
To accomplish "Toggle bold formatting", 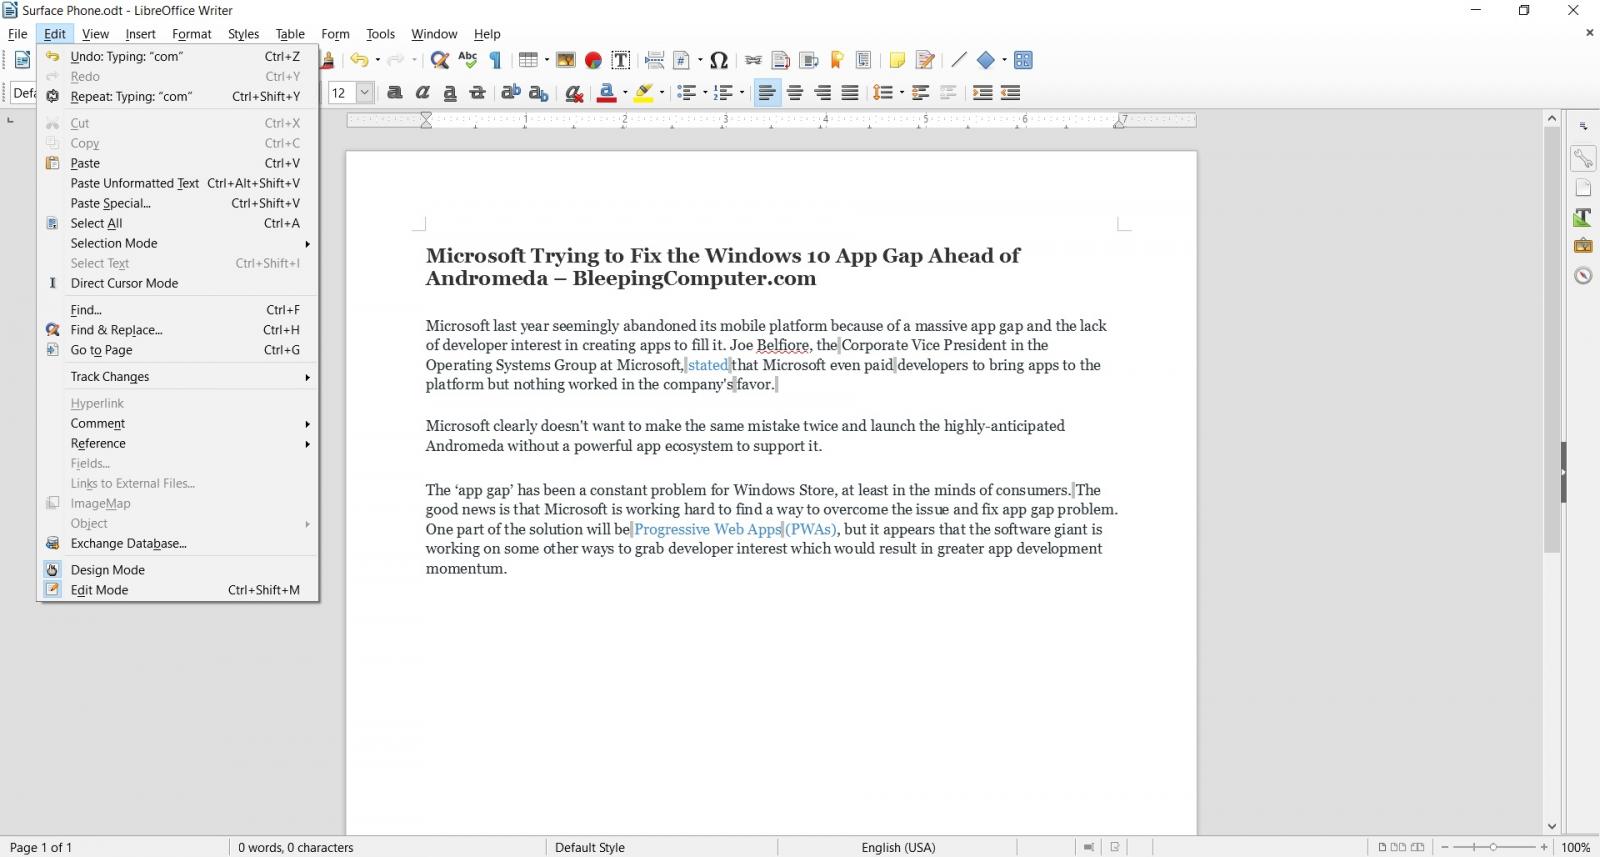I will click(395, 93).
